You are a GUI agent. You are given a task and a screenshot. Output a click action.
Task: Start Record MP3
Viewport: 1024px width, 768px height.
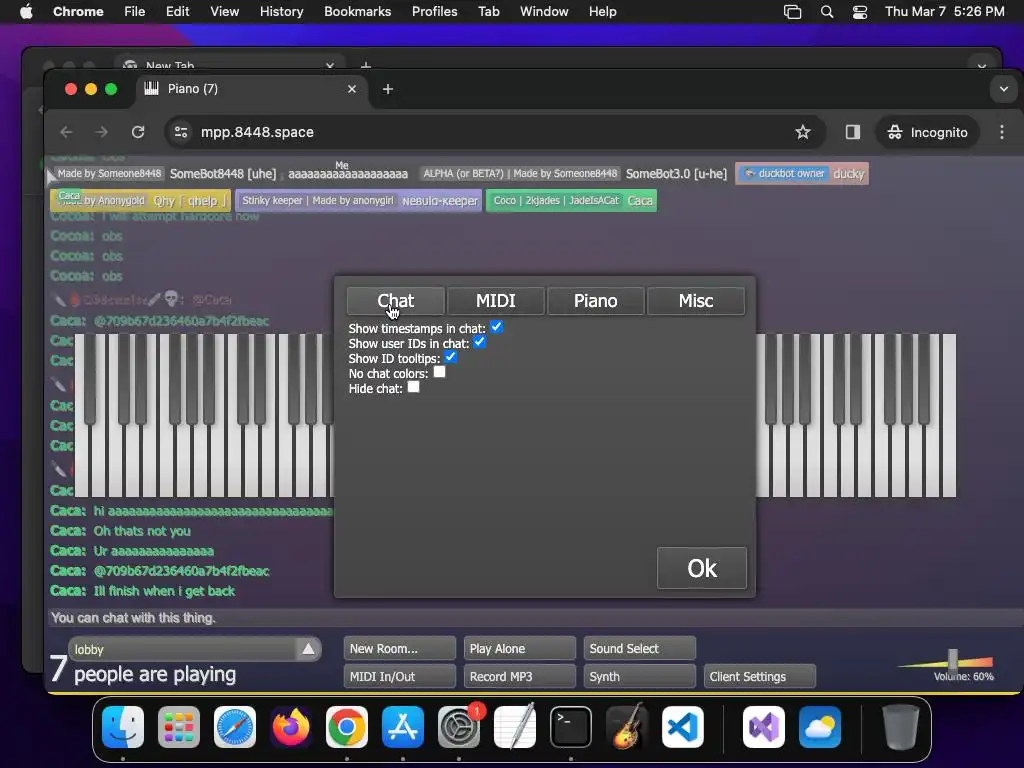point(520,677)
